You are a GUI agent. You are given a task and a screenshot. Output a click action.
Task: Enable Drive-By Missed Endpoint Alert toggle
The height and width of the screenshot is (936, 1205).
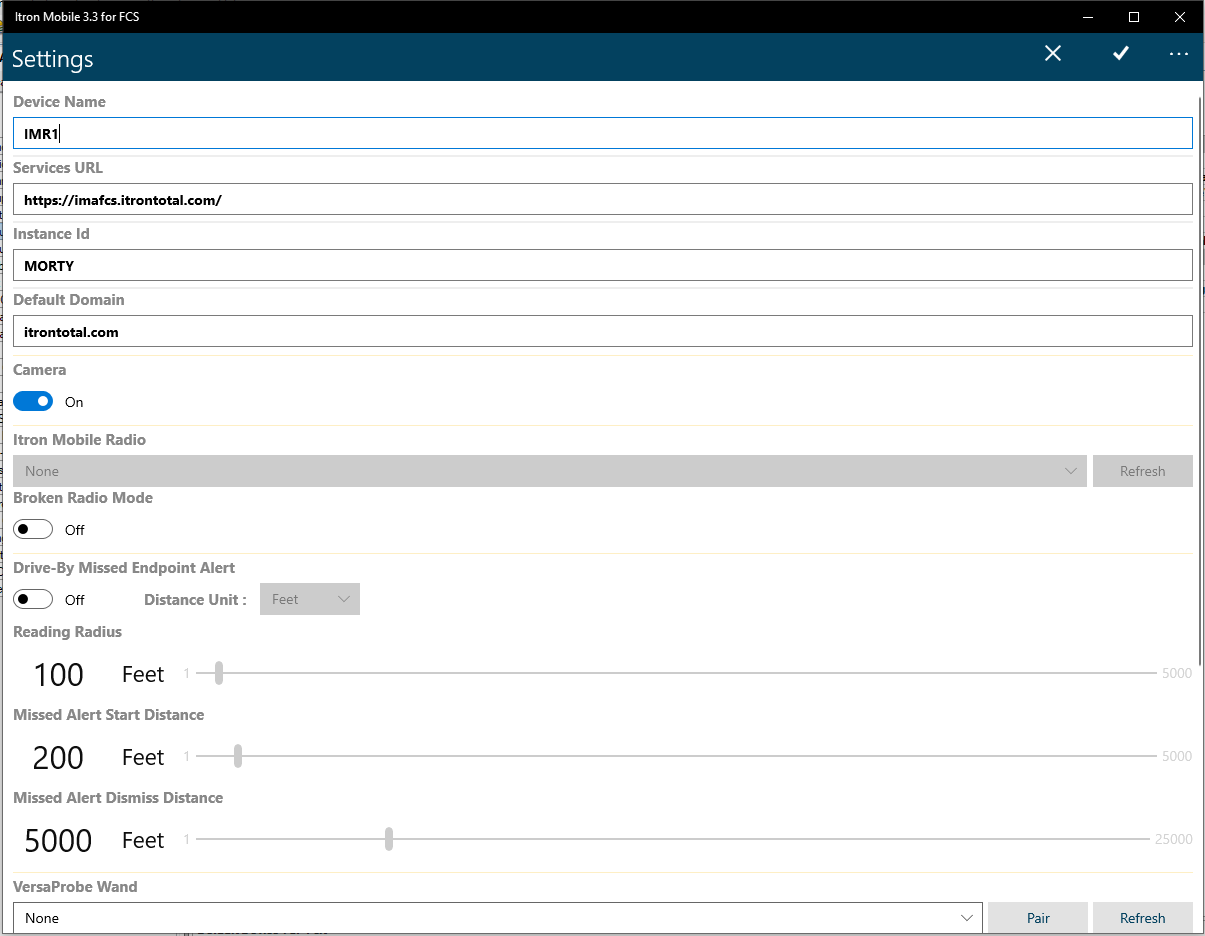33,600
